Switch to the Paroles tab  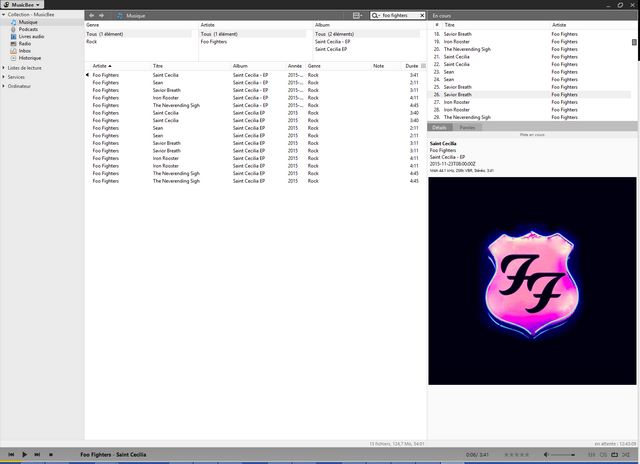[x=467, y=128]
